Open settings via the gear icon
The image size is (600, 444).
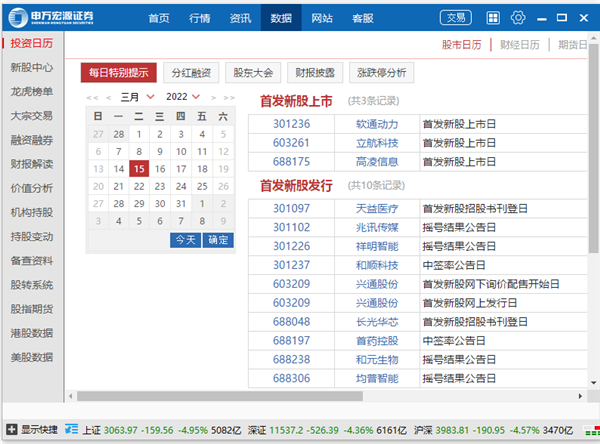[x=518, y=17]
